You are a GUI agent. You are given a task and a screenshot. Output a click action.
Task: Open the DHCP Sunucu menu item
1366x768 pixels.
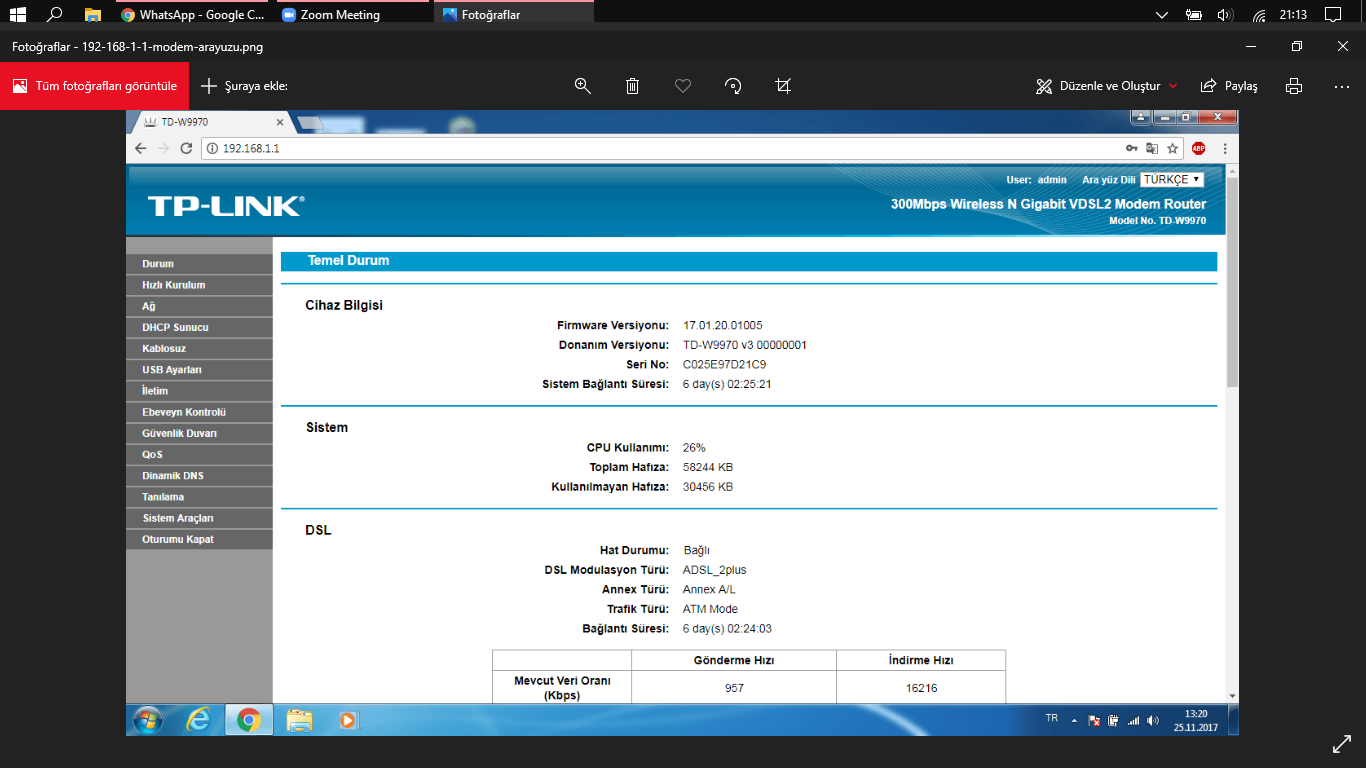[x=199, y=327]
